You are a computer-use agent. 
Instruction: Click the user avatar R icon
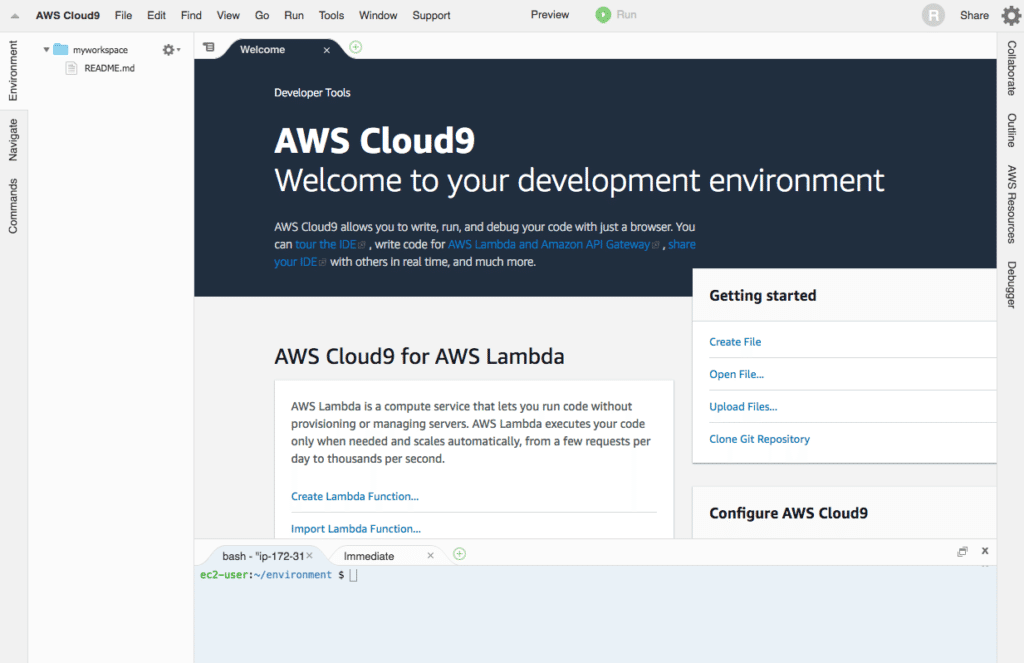pos(933,15)
